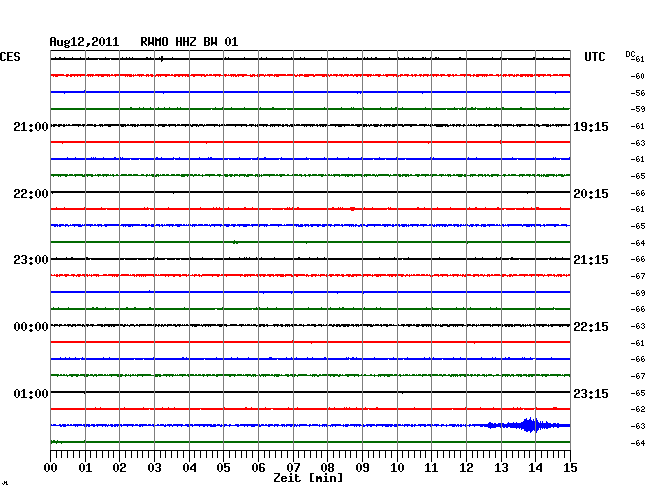The image size is (650, 494).
Task: Click minute tick label 05
Action: click(223, 467)
